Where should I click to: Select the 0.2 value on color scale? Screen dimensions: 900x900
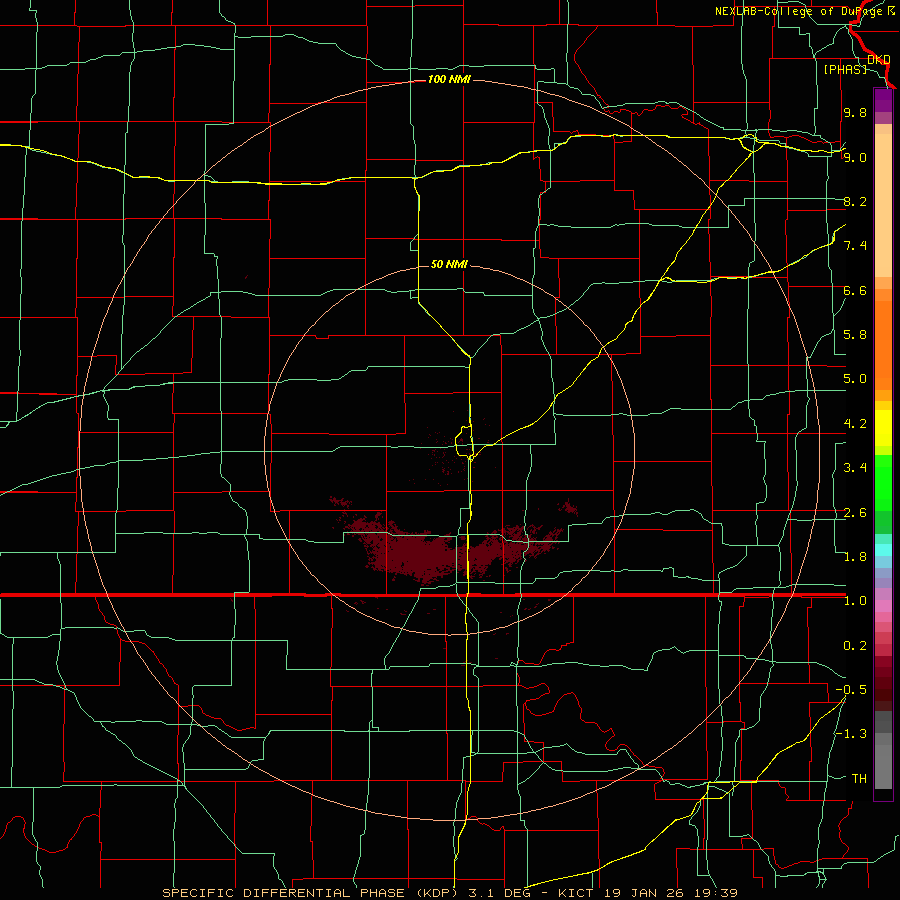coord(855,646)
